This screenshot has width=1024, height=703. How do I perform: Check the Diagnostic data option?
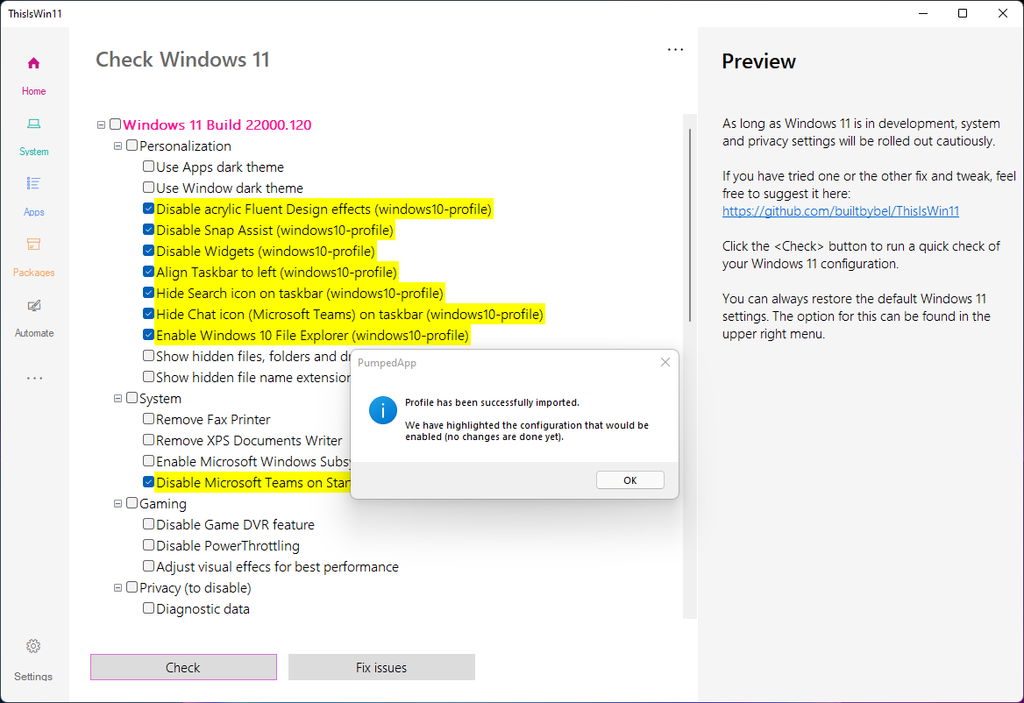(x=148, y=608)
